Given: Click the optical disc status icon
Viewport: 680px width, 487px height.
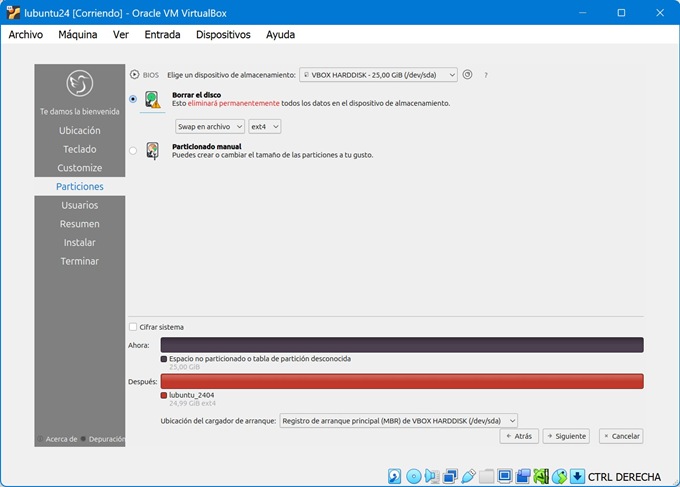Looking at the screenshot, I should point(414,476).
